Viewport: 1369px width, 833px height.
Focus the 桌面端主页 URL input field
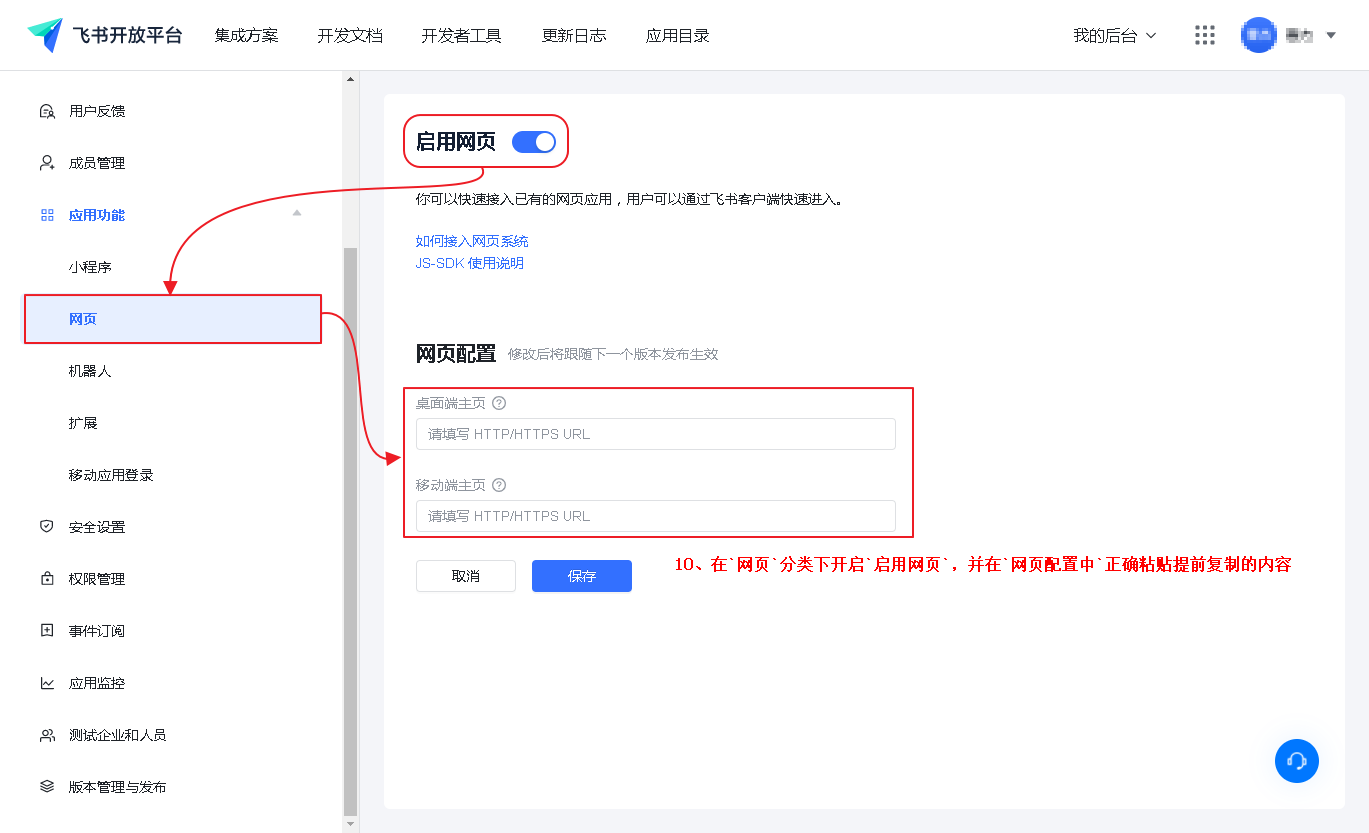655,434
